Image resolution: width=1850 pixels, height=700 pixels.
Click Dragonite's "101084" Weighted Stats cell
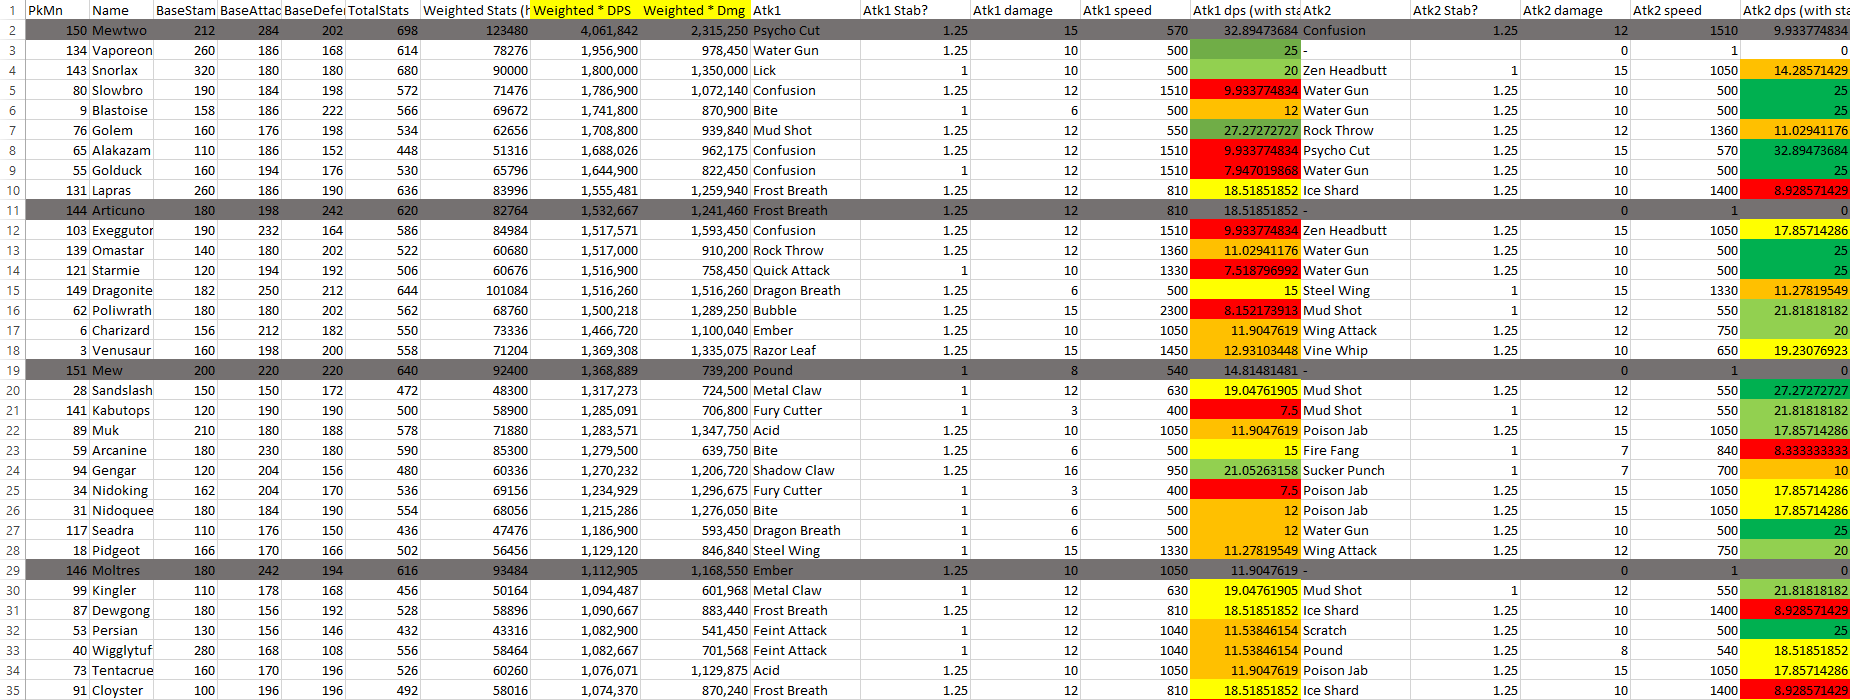[x=475, y=290]
